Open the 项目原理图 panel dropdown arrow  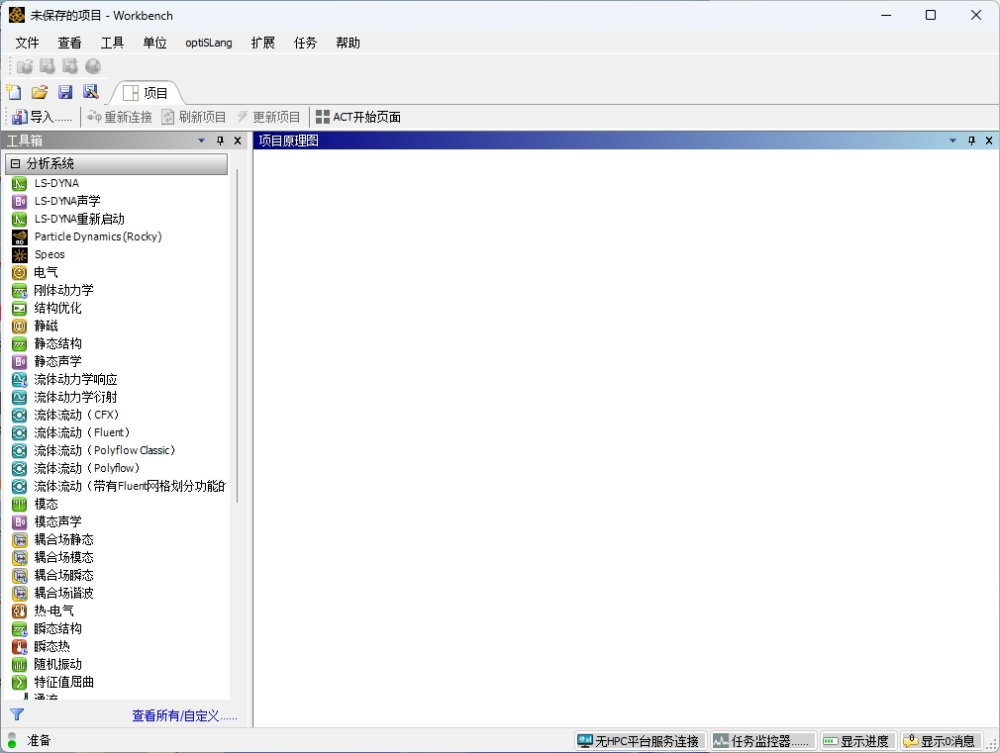(953, 141)
